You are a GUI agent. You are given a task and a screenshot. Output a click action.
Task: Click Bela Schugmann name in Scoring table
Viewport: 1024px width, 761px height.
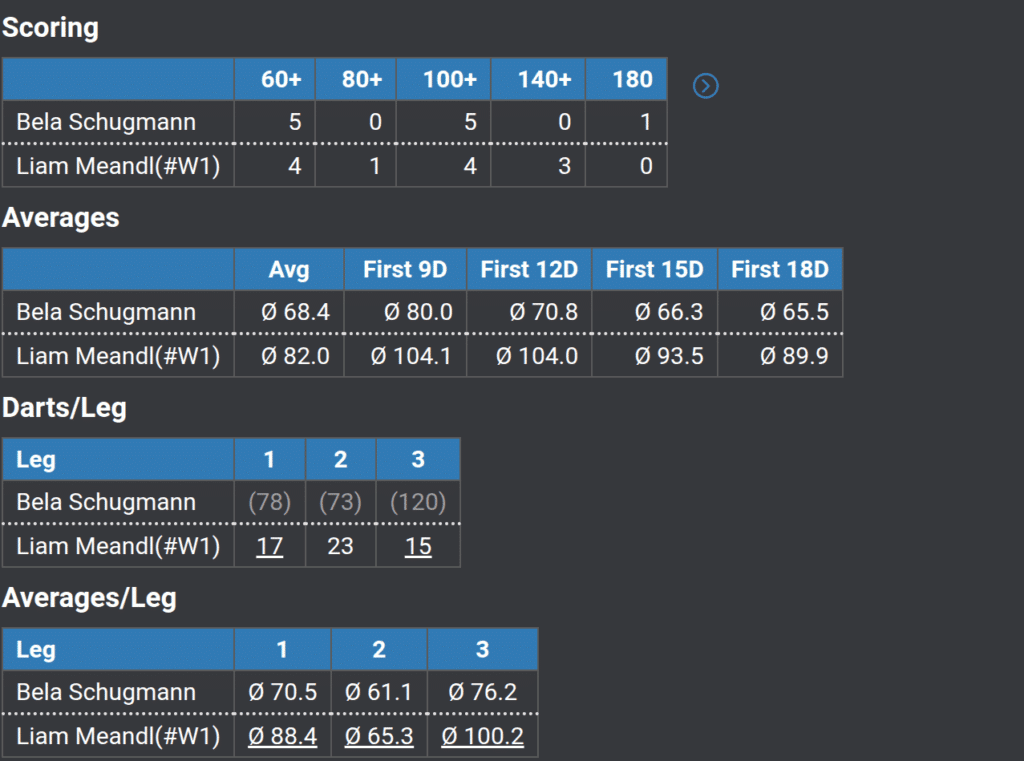click(x=106, y=123)
